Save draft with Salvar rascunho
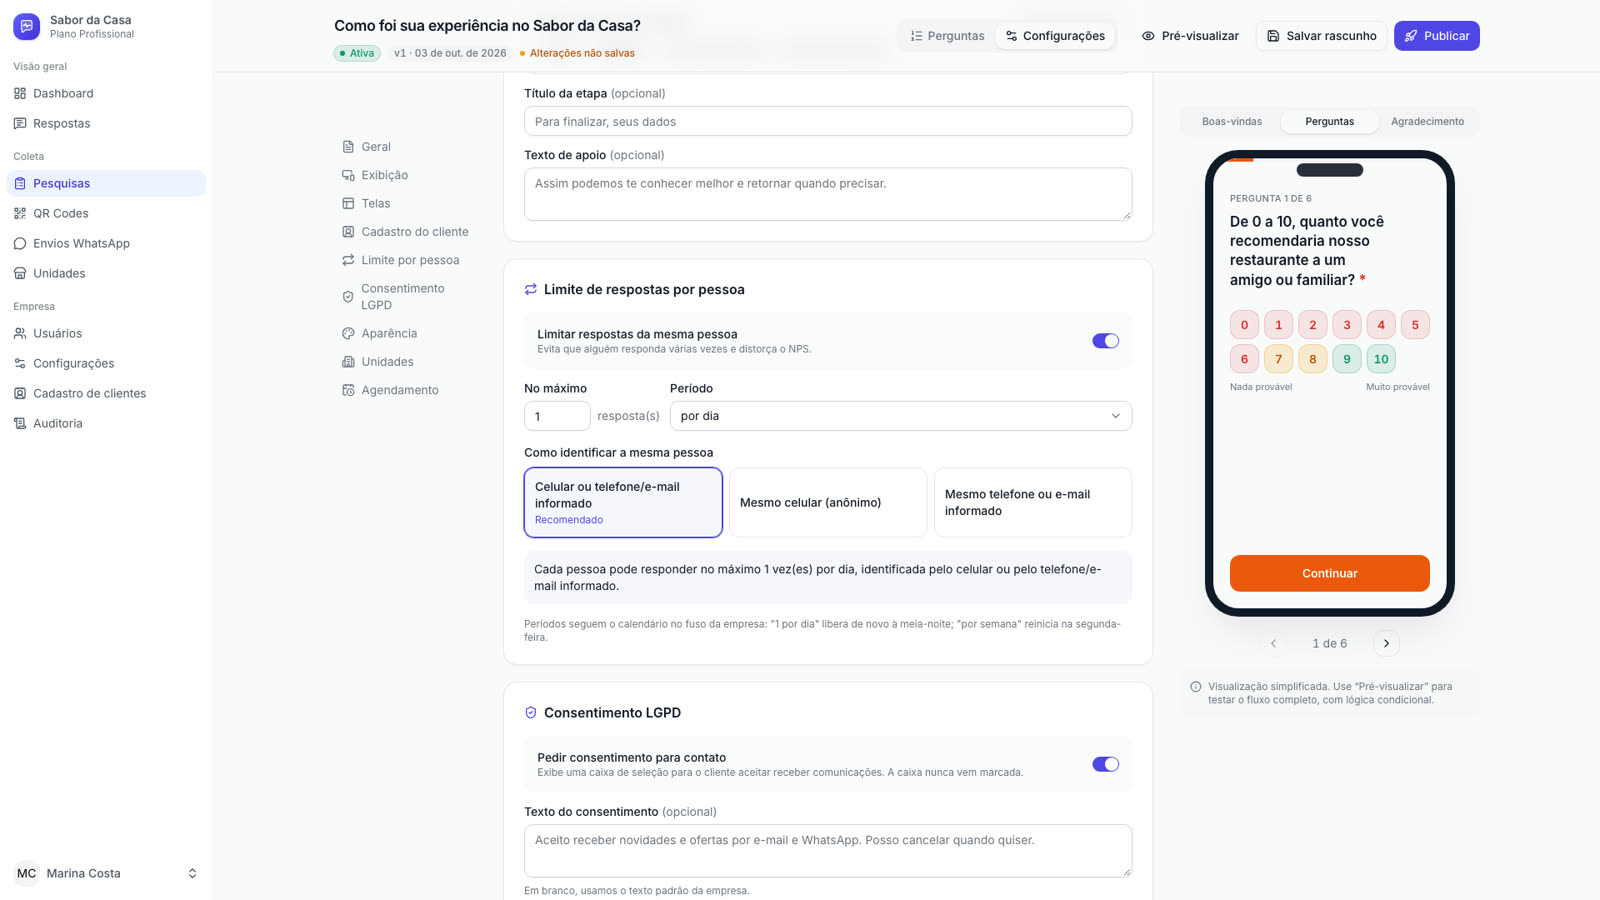The image size is (1600, 900). click(1321, 36)
